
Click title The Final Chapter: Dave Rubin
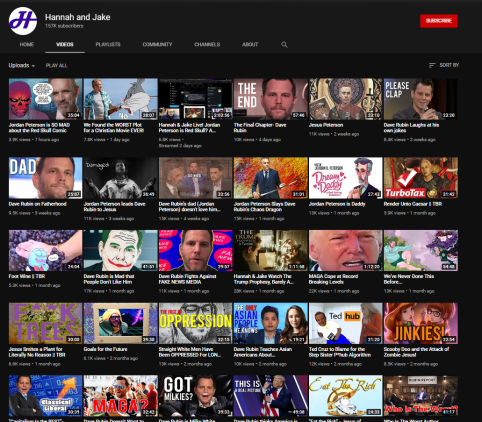click(x=260, y=128)
